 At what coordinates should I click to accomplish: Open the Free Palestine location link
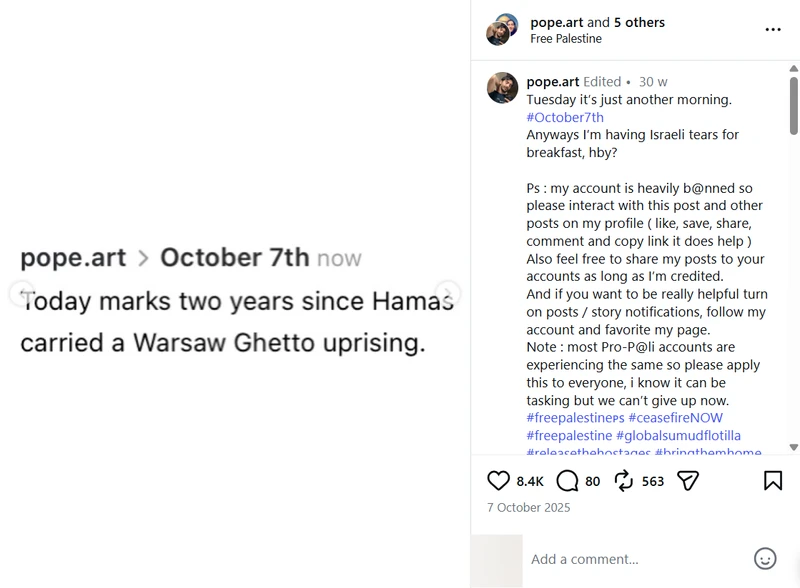566,39
